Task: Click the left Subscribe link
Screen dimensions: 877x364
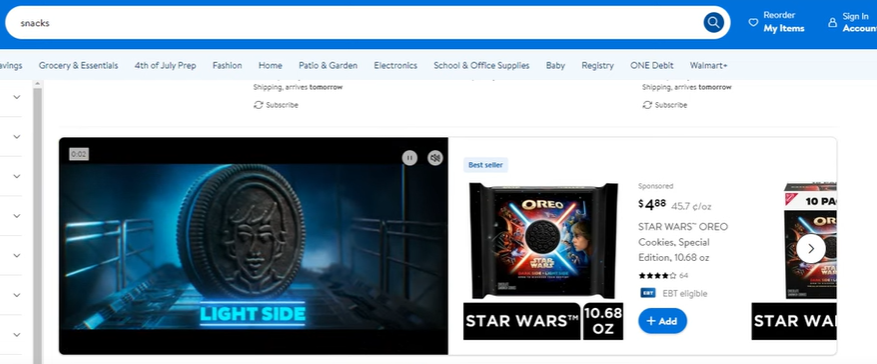Action: tap(282, 105)
